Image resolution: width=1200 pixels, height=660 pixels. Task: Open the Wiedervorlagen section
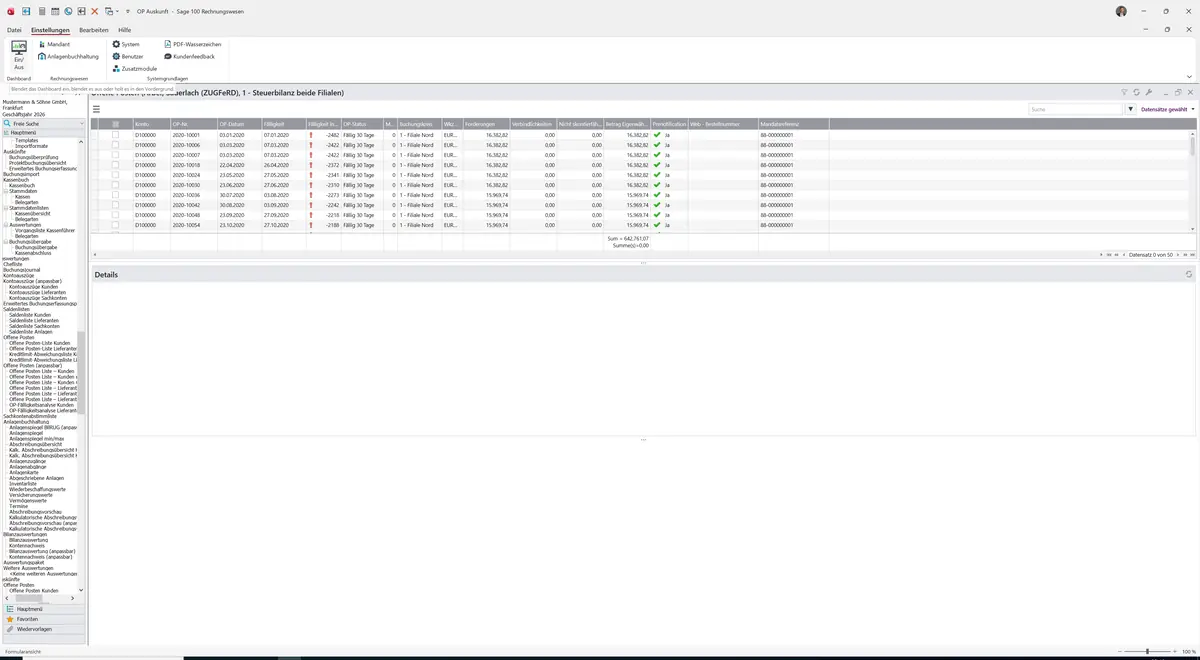click(x=43, y=629)
